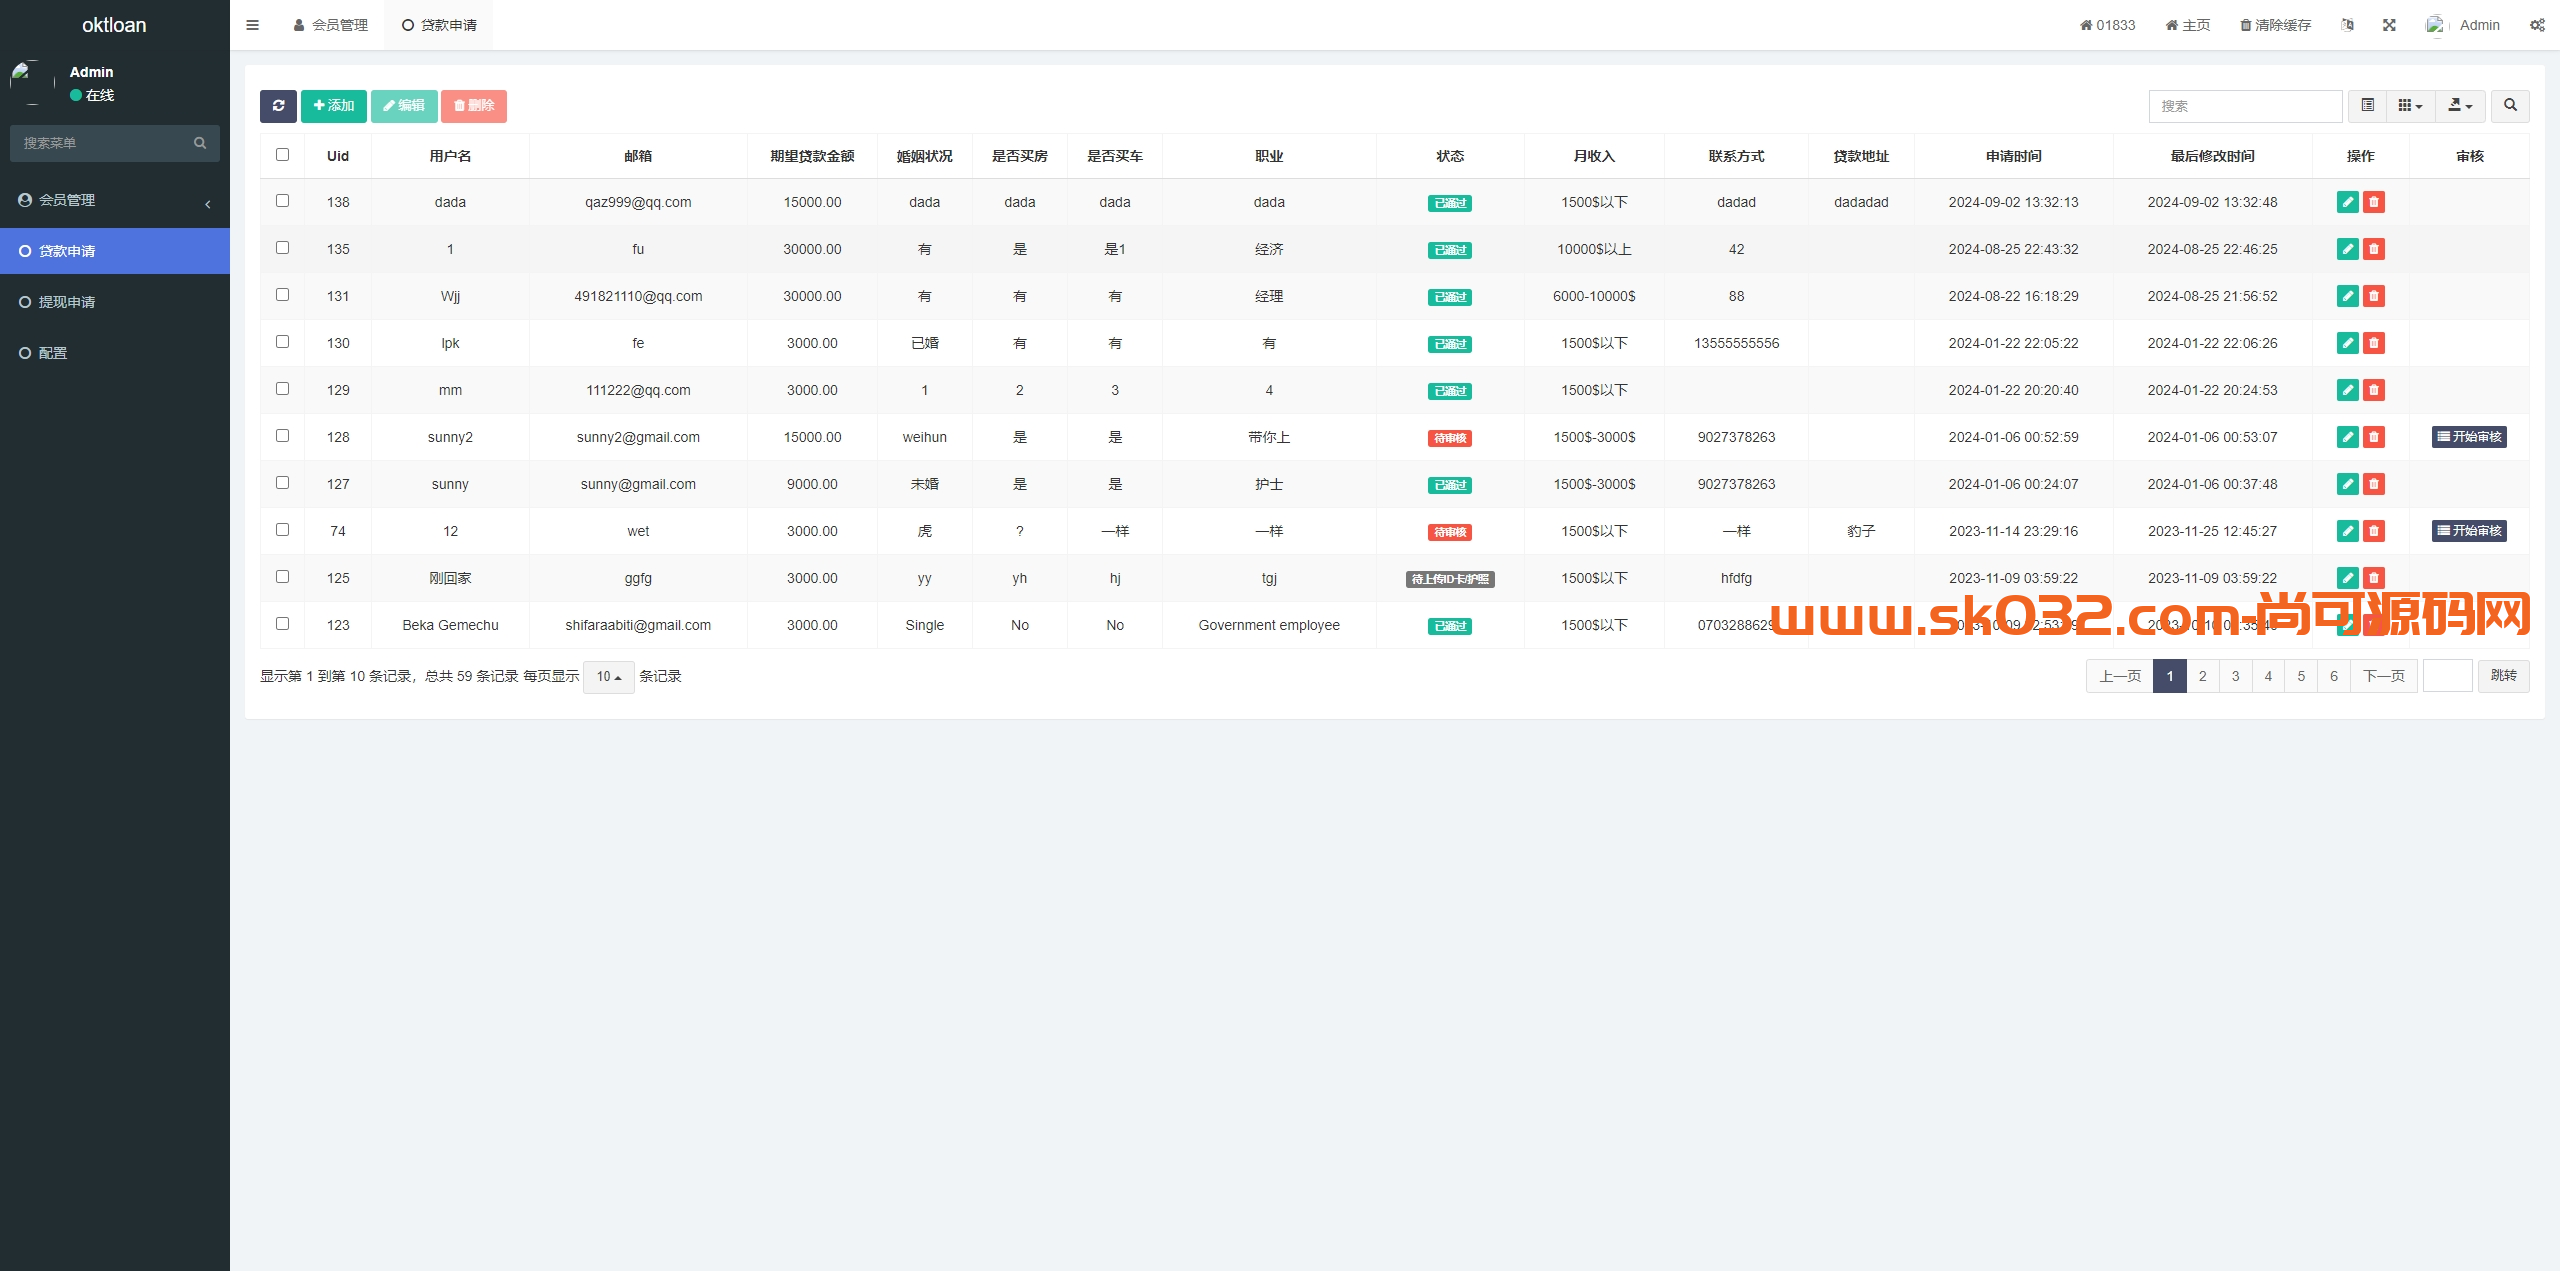Check the checkbox for Uid 131 row

282,295
